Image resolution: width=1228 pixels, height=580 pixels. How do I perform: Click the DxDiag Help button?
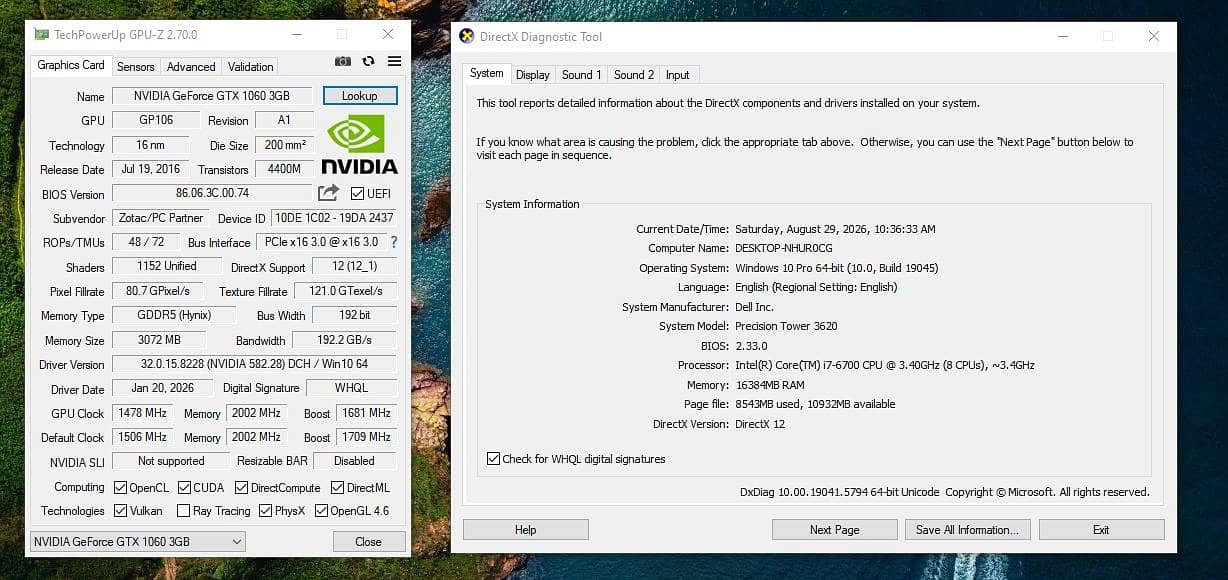pyautogui.click(x=526, y=530)
